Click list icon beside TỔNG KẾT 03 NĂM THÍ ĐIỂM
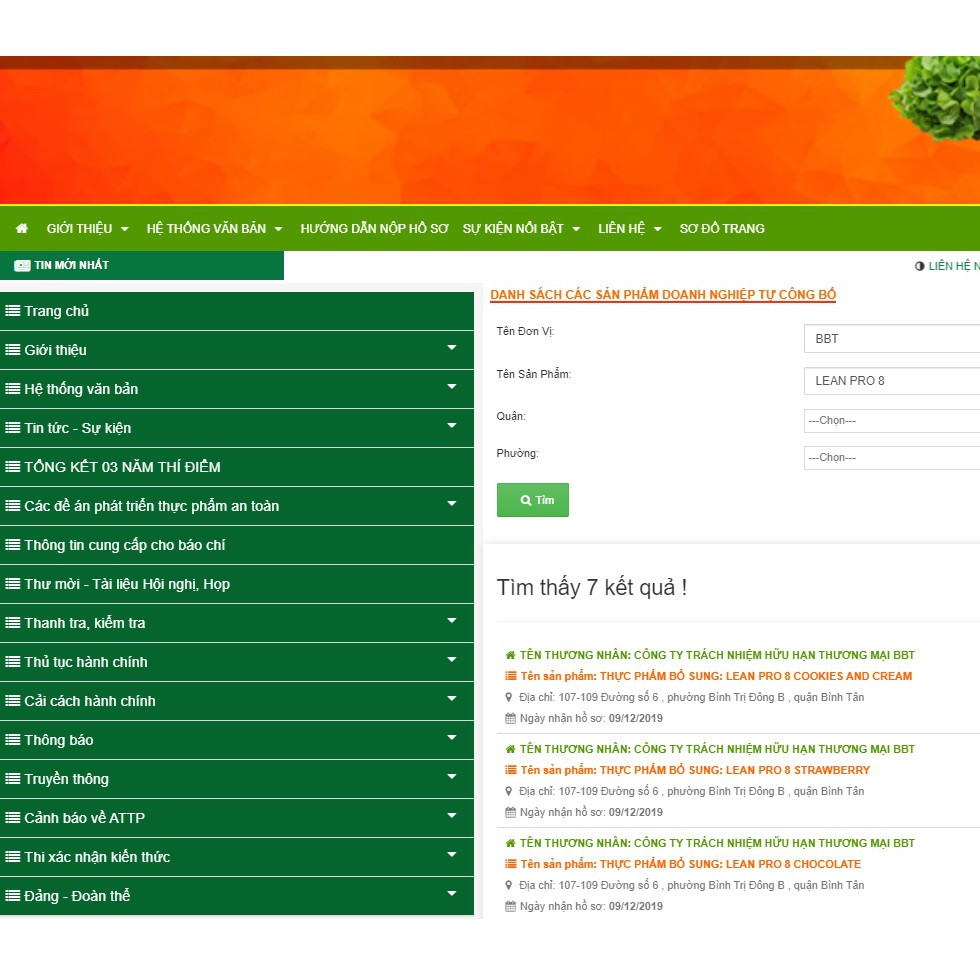 [x=13, y=467]
